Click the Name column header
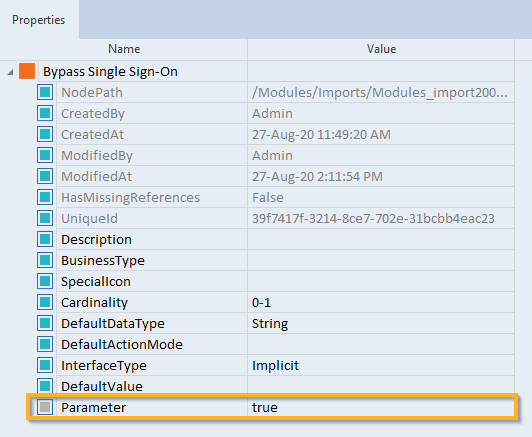This screenshot has width=532, height=437. (124, 49)
